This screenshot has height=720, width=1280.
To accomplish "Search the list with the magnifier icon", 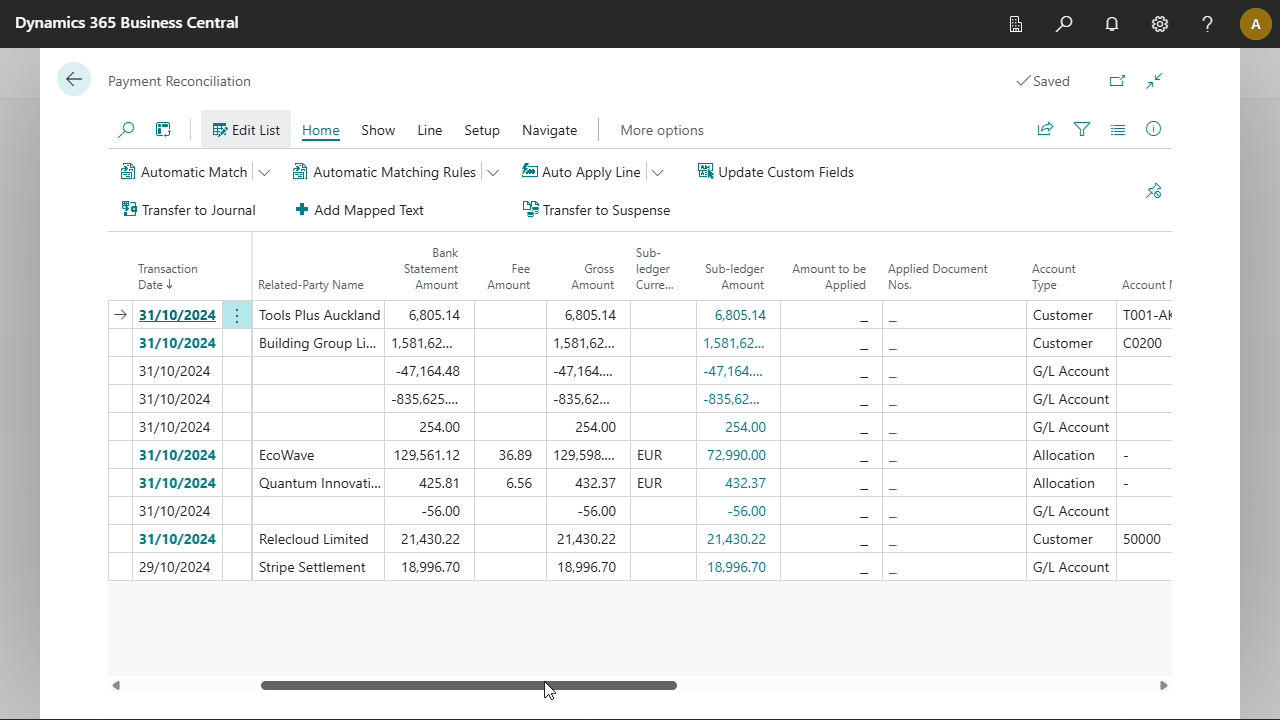I will tap(126, 130).
